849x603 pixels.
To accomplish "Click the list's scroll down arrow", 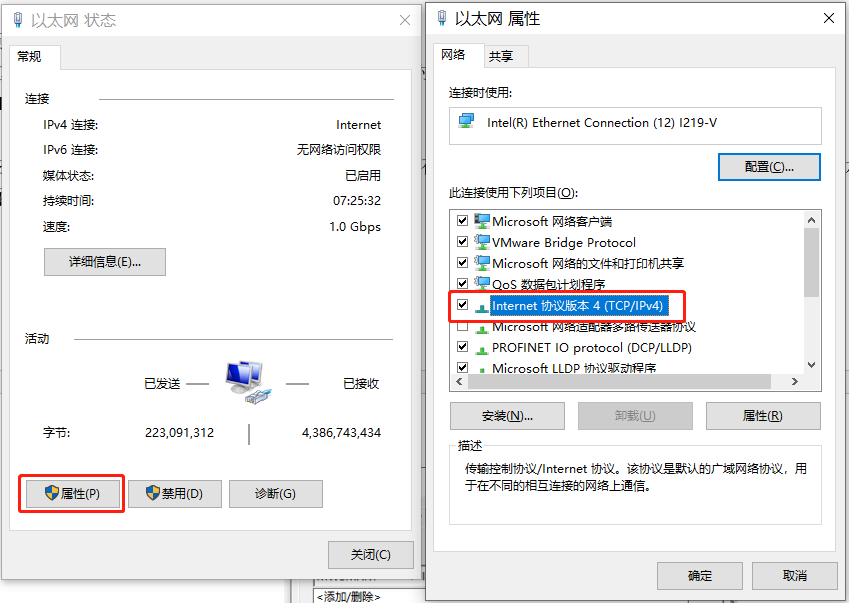I will (811, 365).
